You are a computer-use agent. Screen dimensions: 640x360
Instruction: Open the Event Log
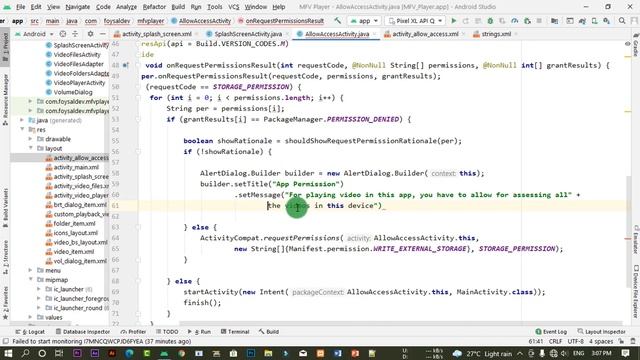pos(551,332)
